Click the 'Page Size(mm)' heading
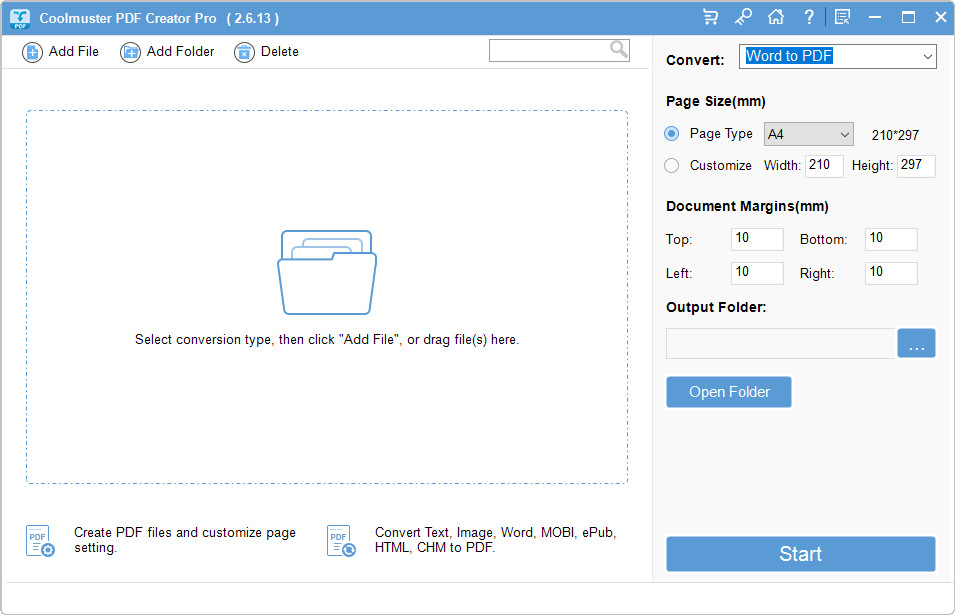Viewport: 955px width, 615px height. pyautogui.click(x=716, y=102)
